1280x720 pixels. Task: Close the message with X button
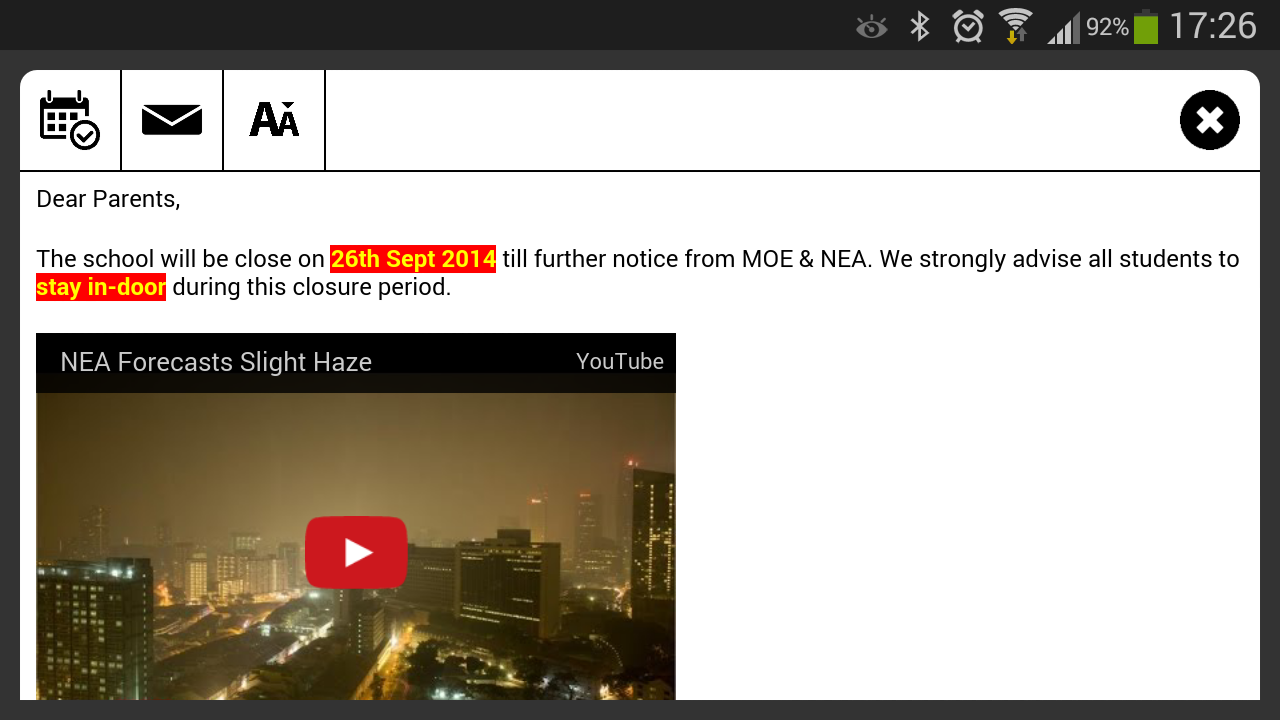click(x=1210, y=120)
